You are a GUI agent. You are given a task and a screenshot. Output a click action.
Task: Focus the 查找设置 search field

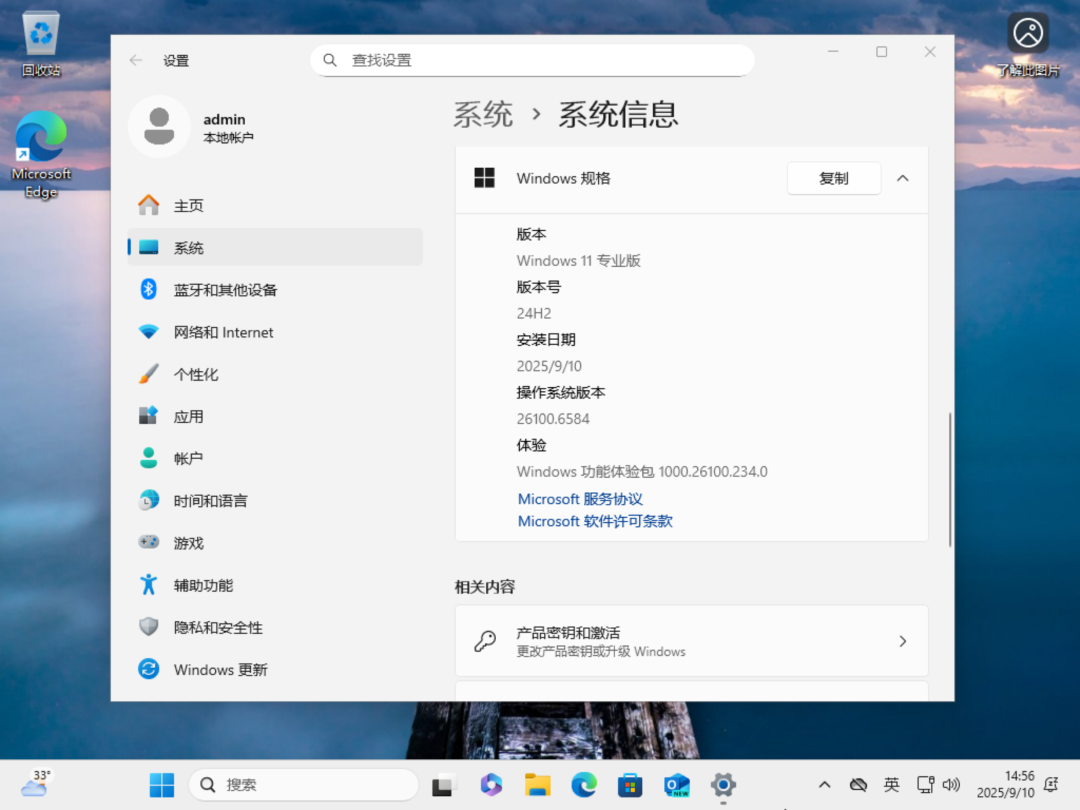(x=532, y=60)
